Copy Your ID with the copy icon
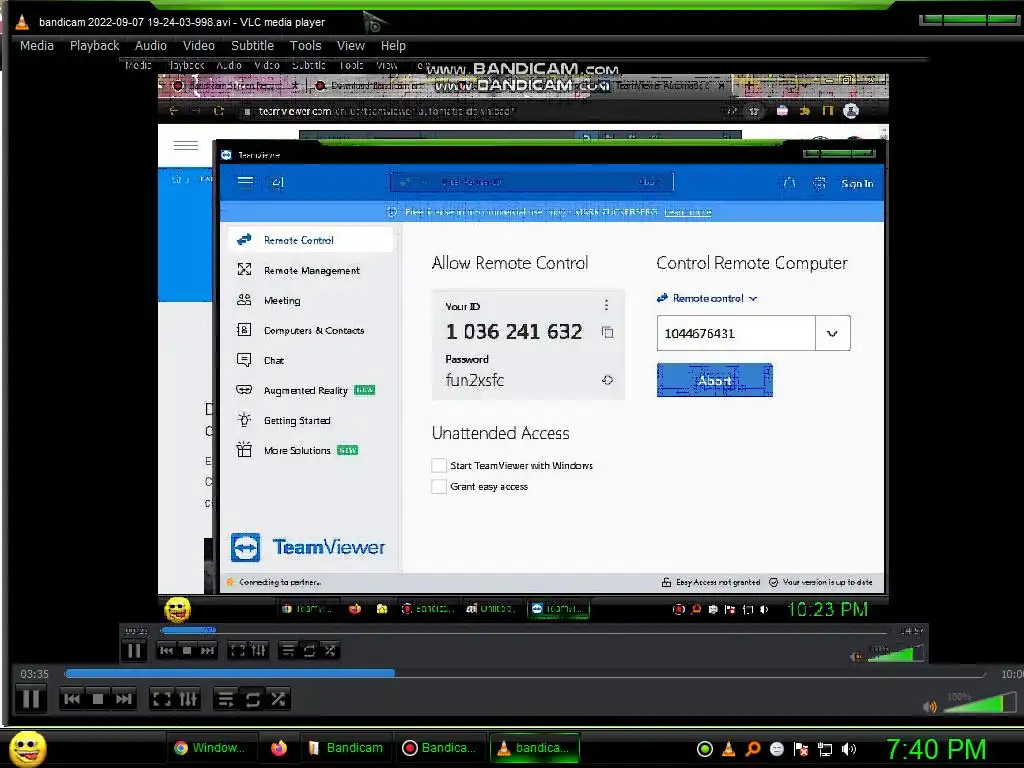 tap(607, 332)
